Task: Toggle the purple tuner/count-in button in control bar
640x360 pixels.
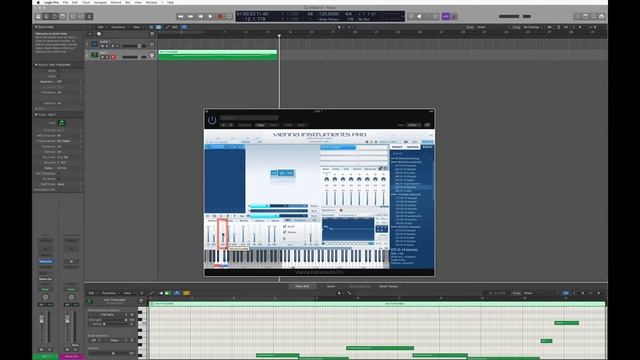Action: [x=446, y=16]
